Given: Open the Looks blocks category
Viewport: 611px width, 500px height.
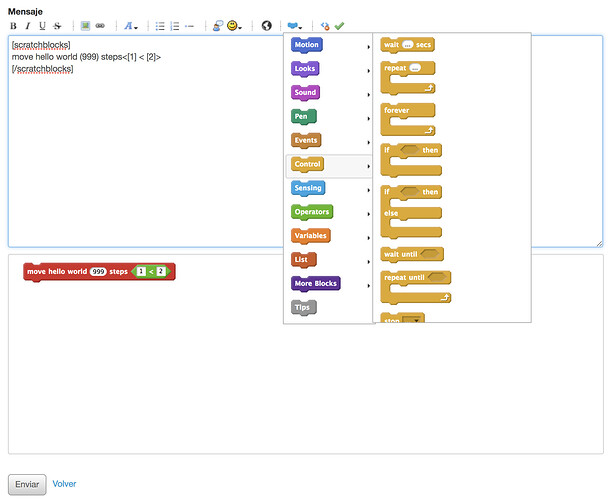Looking at the screenshot, I should click(305, 69).
